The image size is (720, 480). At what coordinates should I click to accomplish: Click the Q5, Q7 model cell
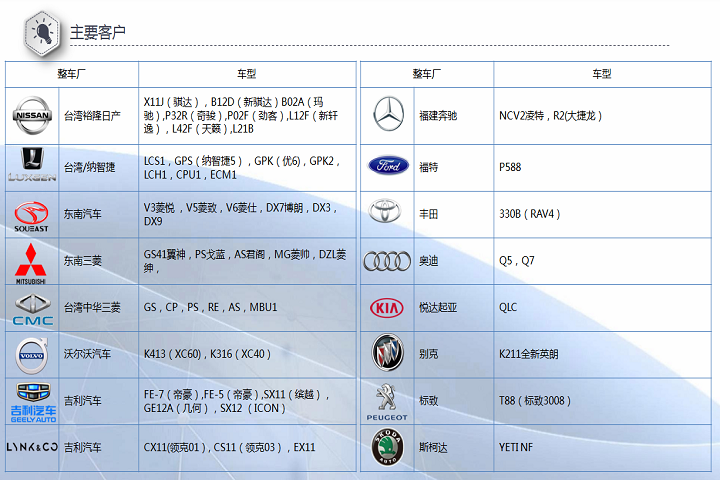[517, 261]
